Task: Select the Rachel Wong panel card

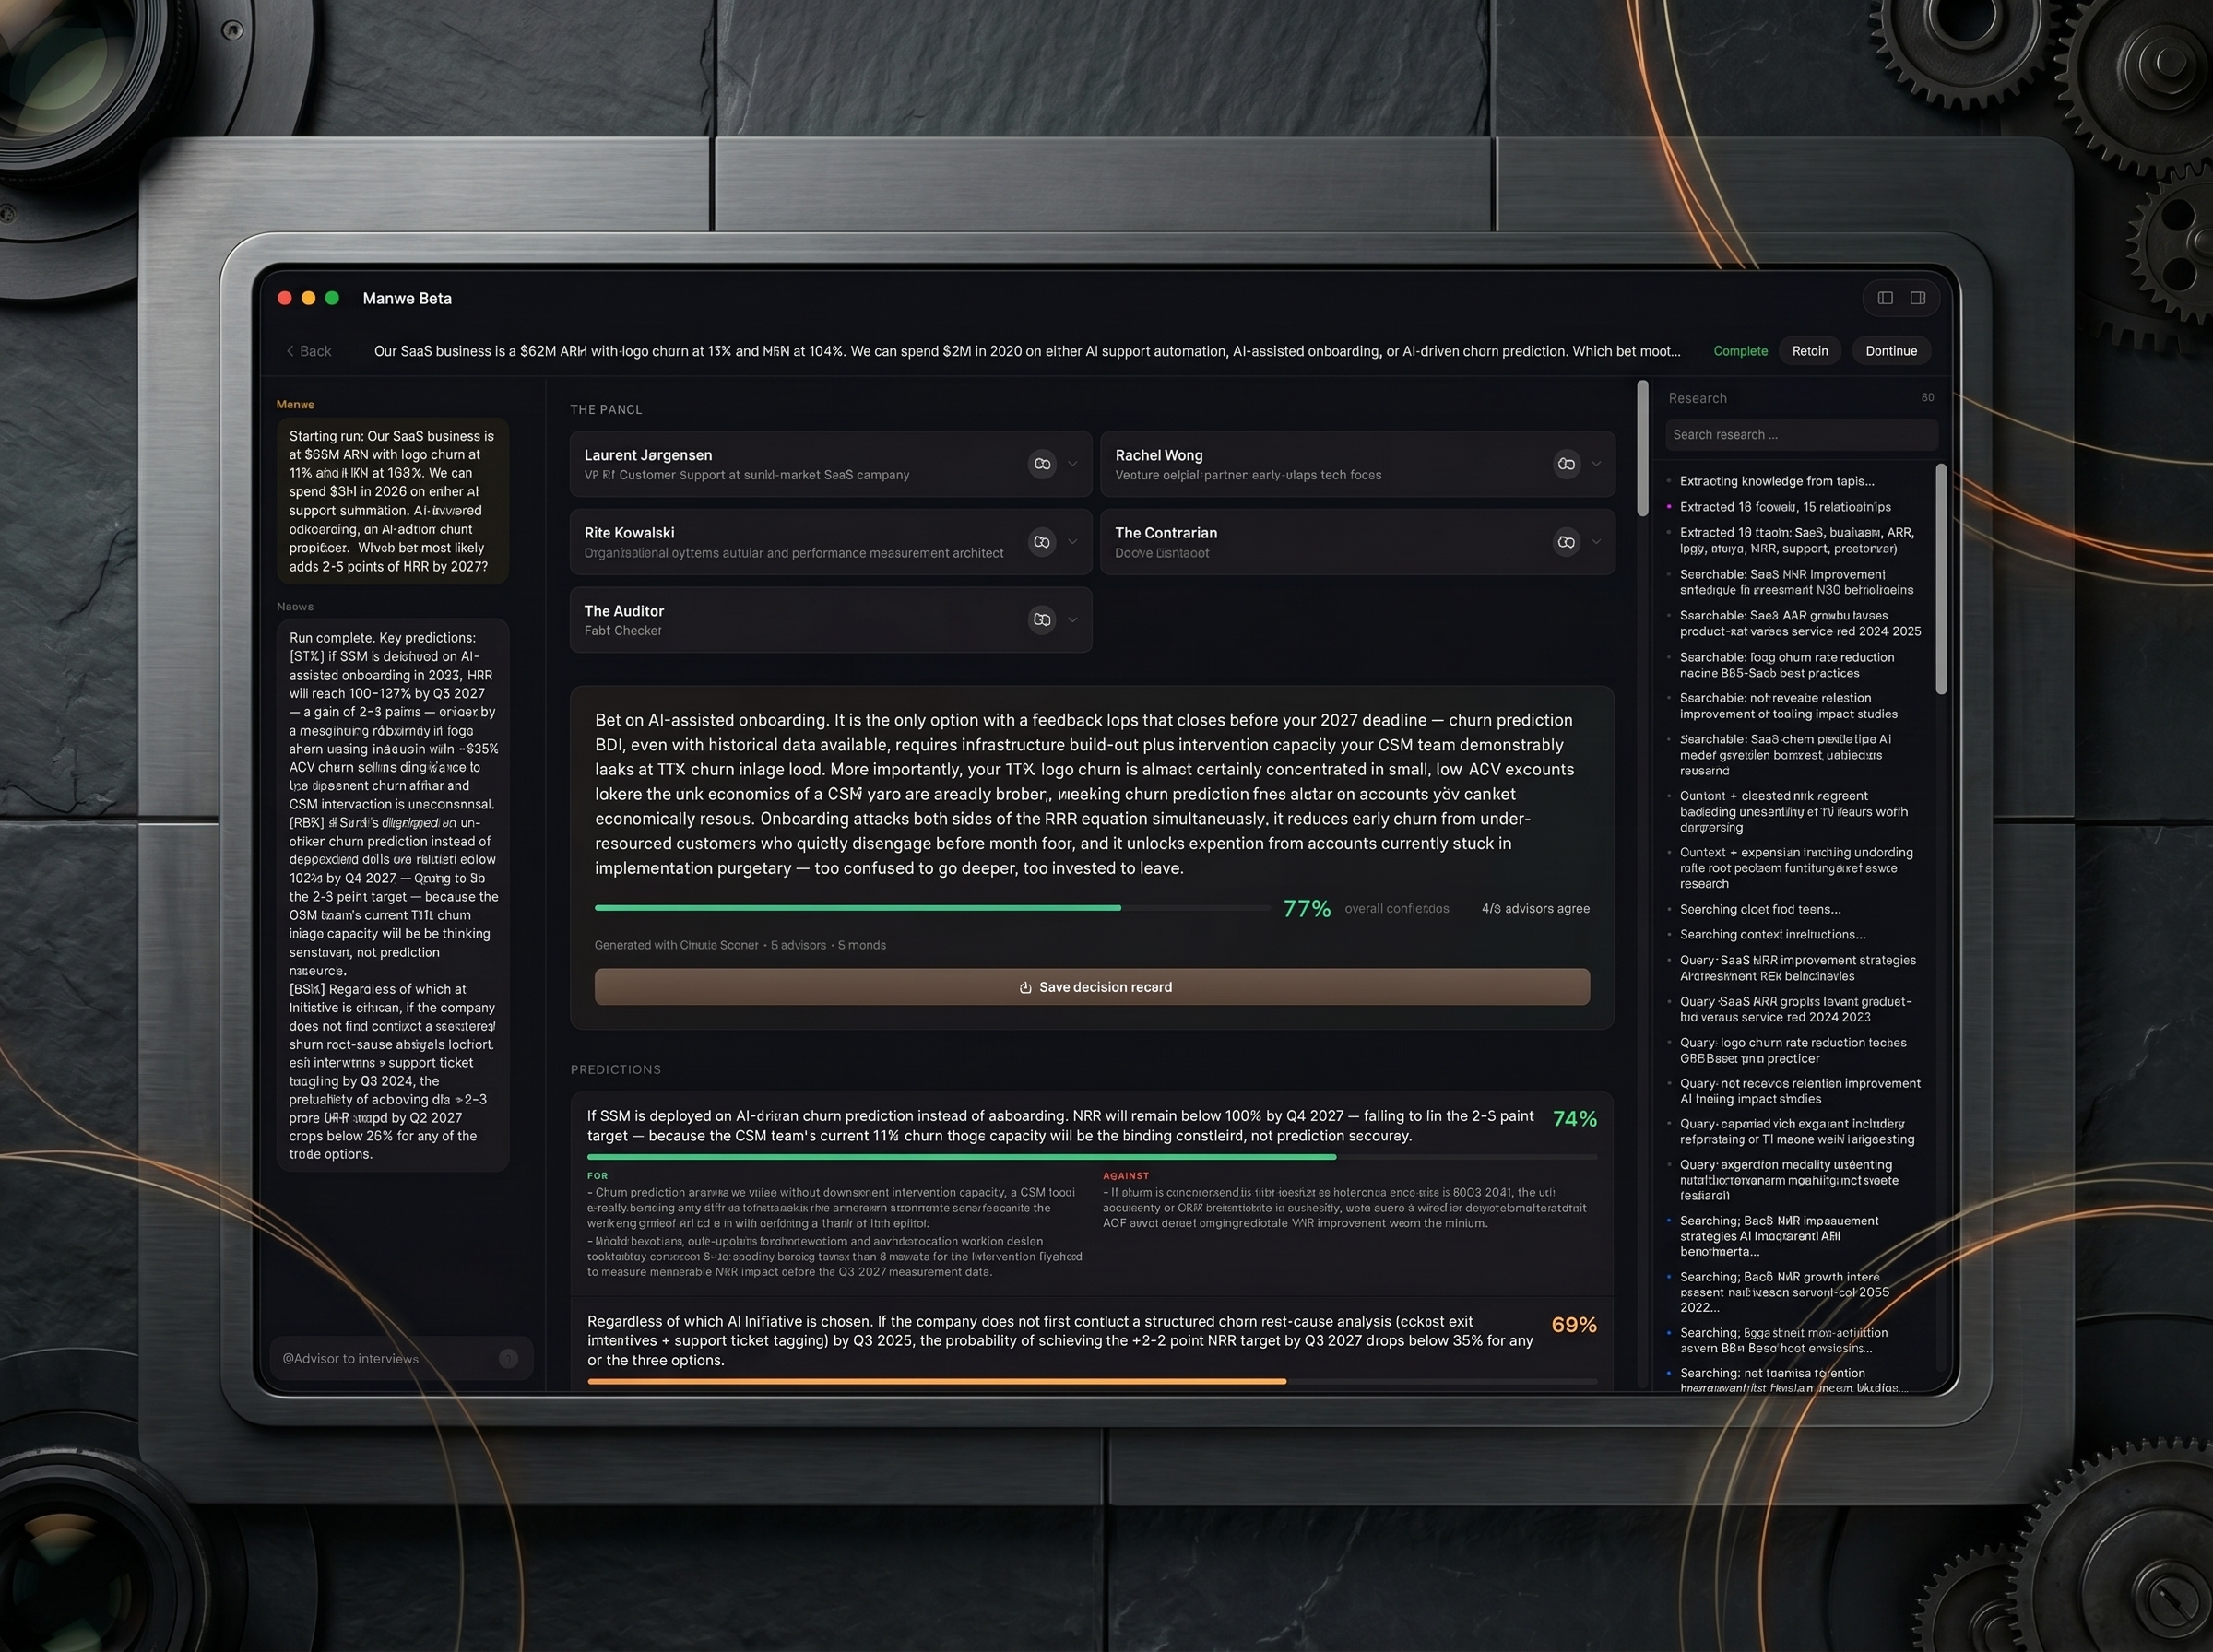Action: (x=1357, y=464)
